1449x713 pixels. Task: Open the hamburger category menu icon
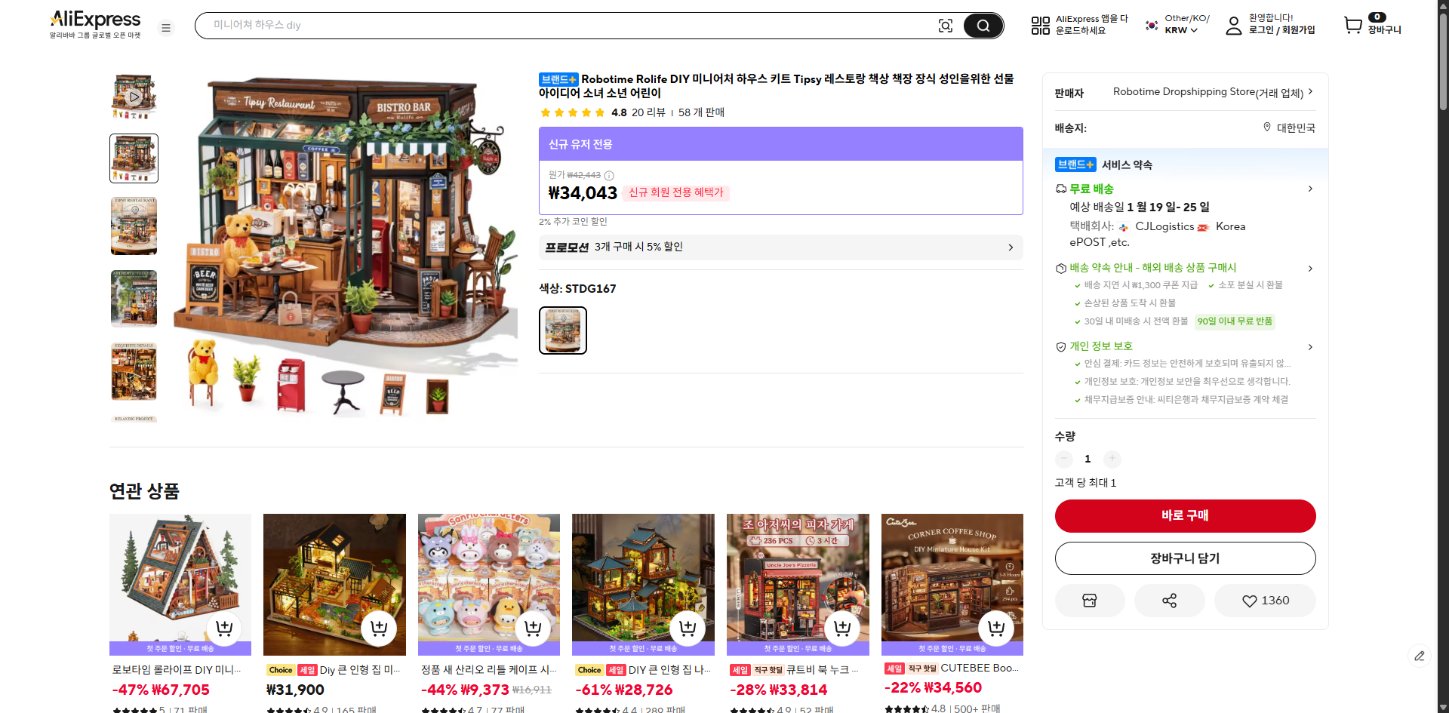tap(166, 27)
